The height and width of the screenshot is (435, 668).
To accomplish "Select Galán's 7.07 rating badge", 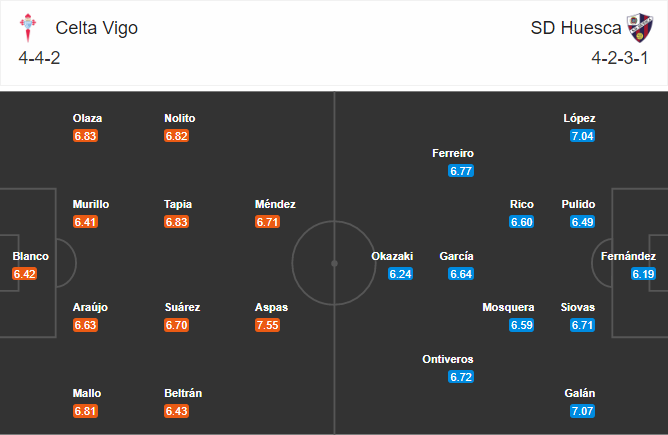I will pyautogui.click(x=582, y=411).
